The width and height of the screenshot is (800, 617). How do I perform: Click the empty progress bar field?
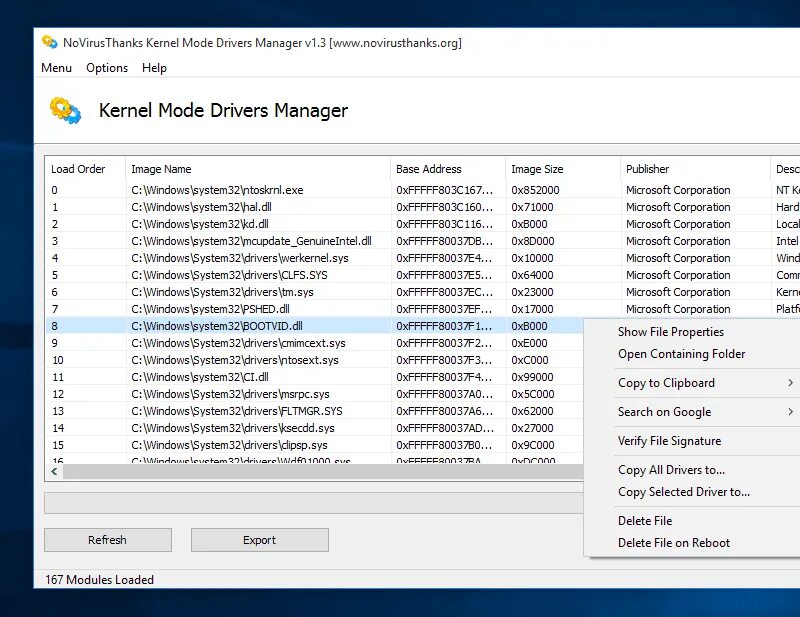314,503
